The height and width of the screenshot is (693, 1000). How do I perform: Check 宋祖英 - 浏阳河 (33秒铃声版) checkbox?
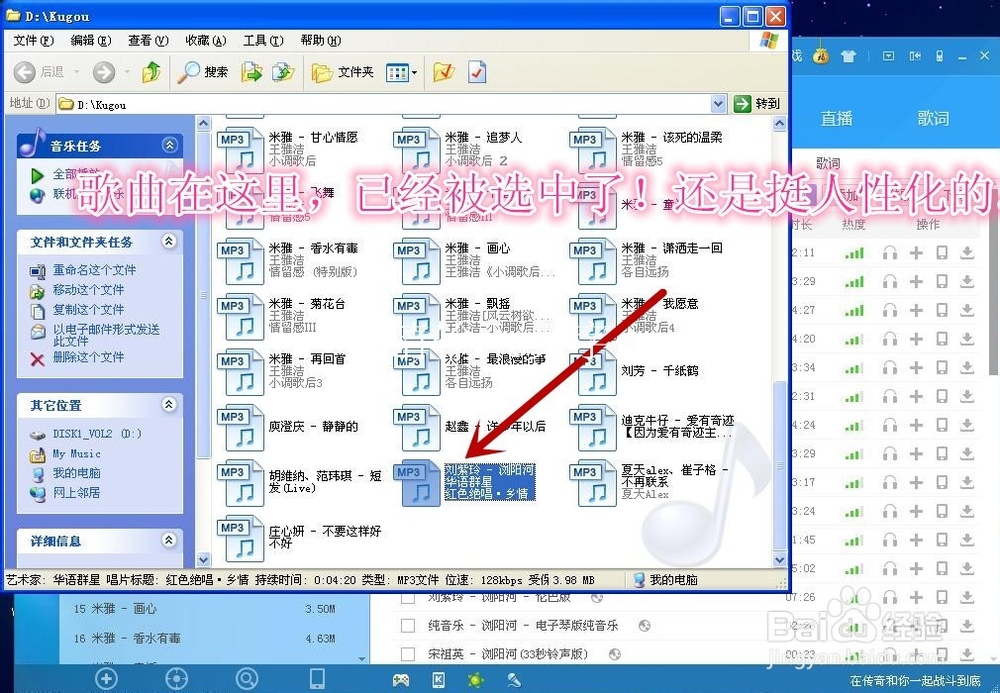pyautogui.click(x=408, y=654)
